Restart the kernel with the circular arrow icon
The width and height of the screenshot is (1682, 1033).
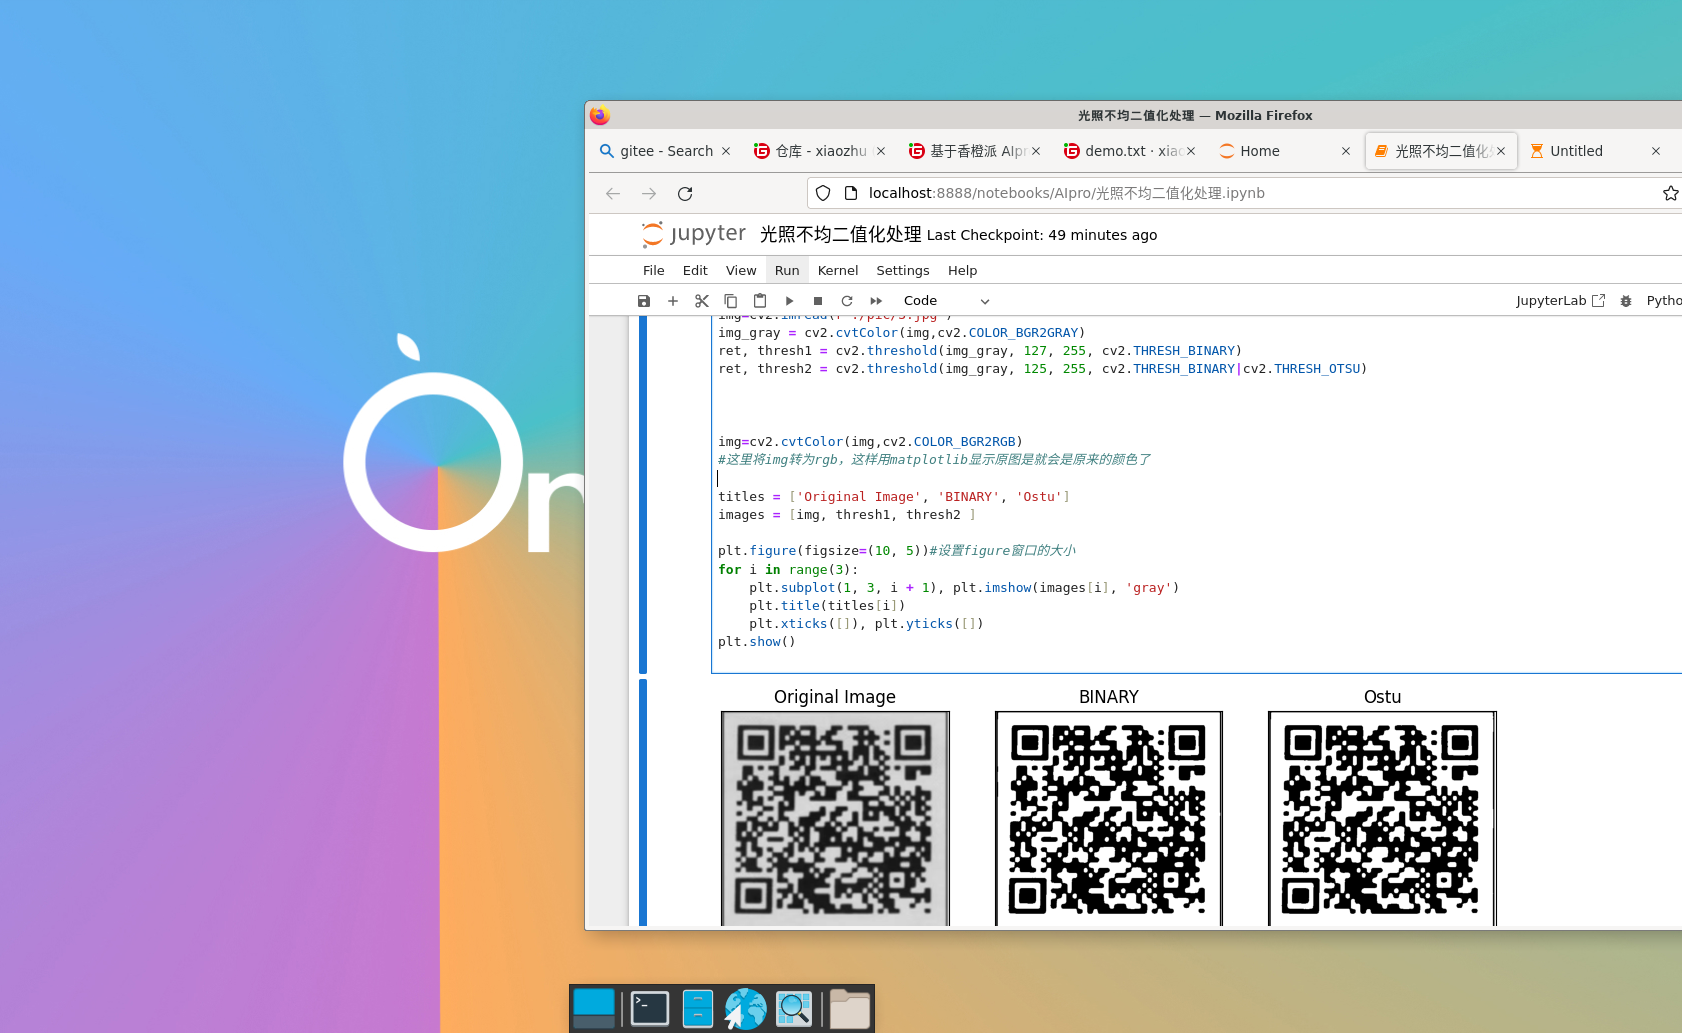coord(847,301)
